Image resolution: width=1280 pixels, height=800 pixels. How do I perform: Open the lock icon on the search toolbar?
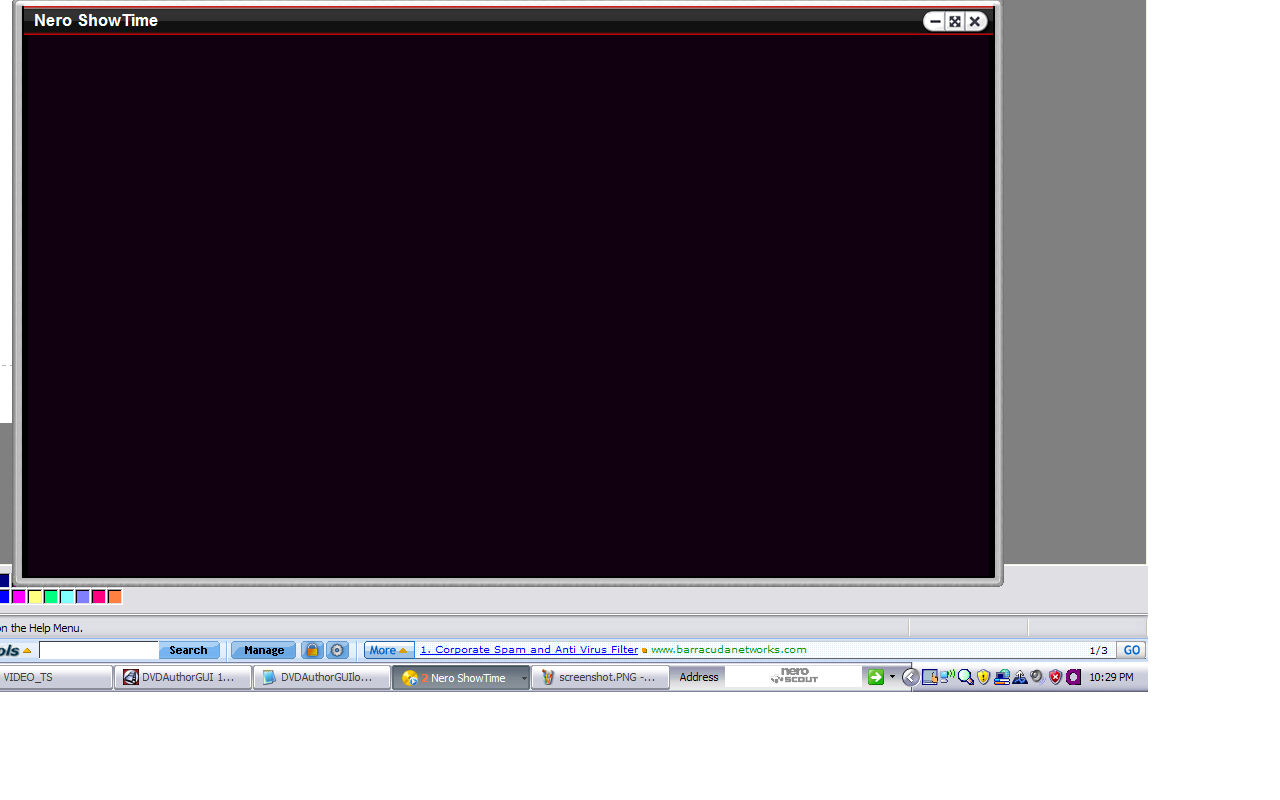pos(312,650)
